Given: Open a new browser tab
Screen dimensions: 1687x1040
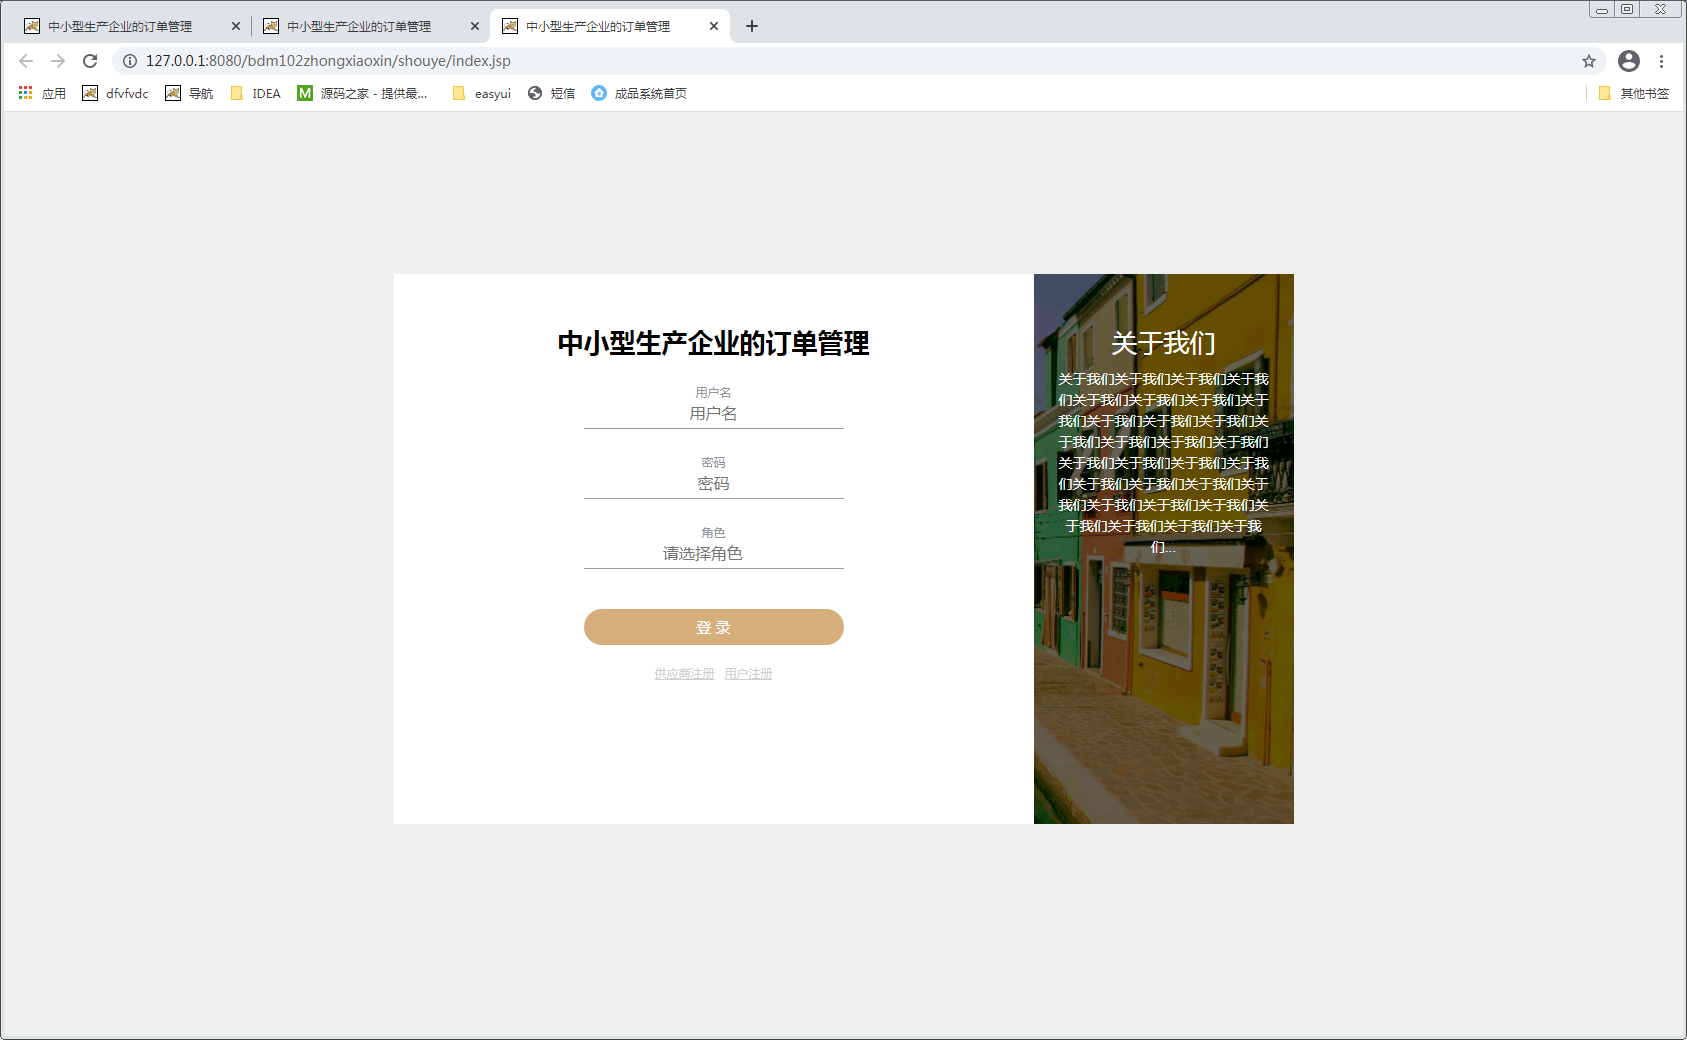Looking at the screenshot, I should click(x=752, y=26).
